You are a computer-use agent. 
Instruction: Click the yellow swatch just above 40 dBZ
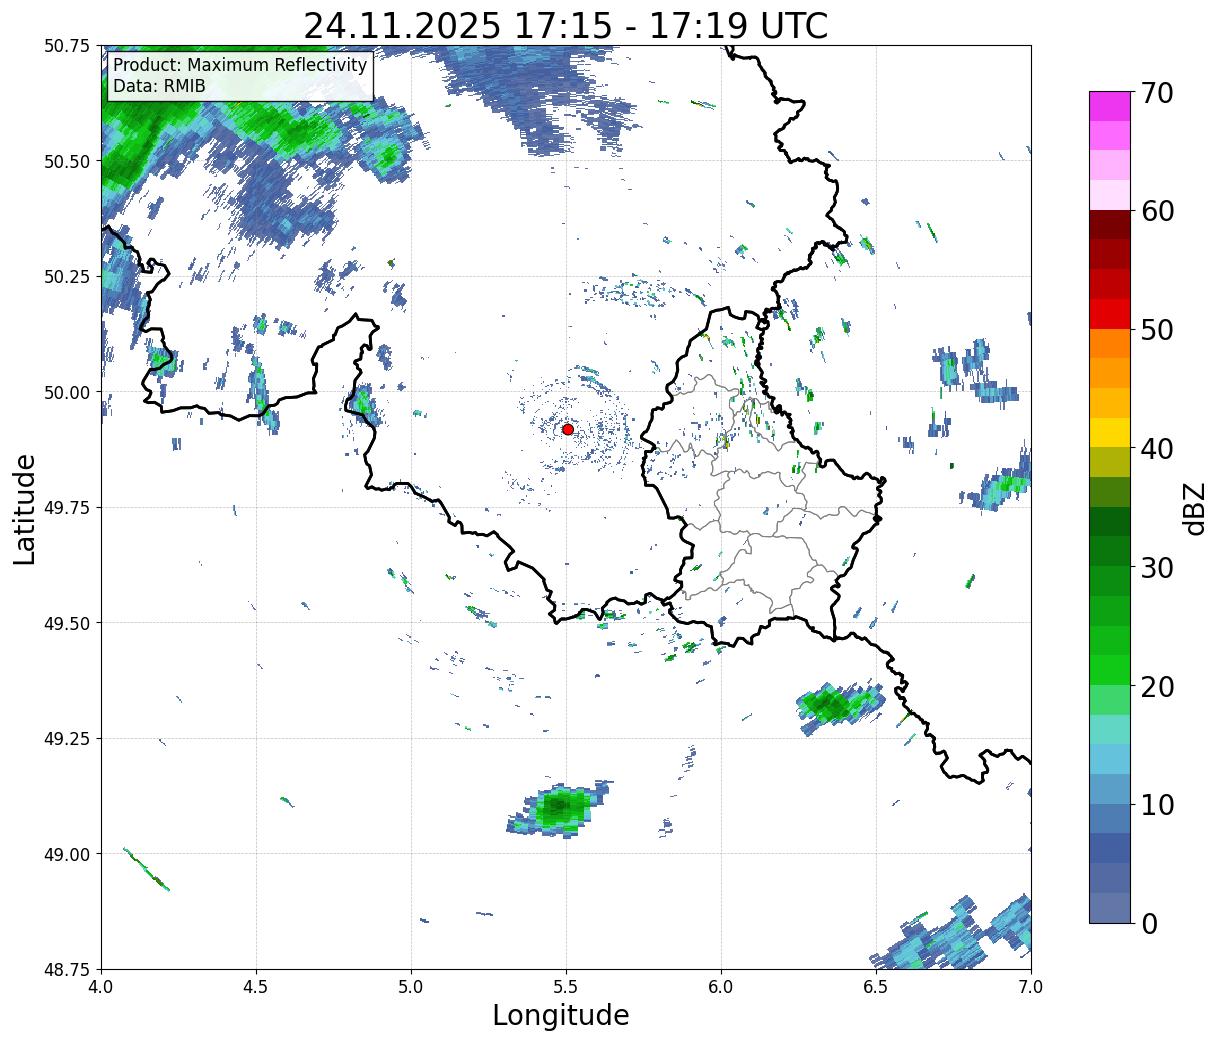pyautogui.click(x=1110, y=432)
